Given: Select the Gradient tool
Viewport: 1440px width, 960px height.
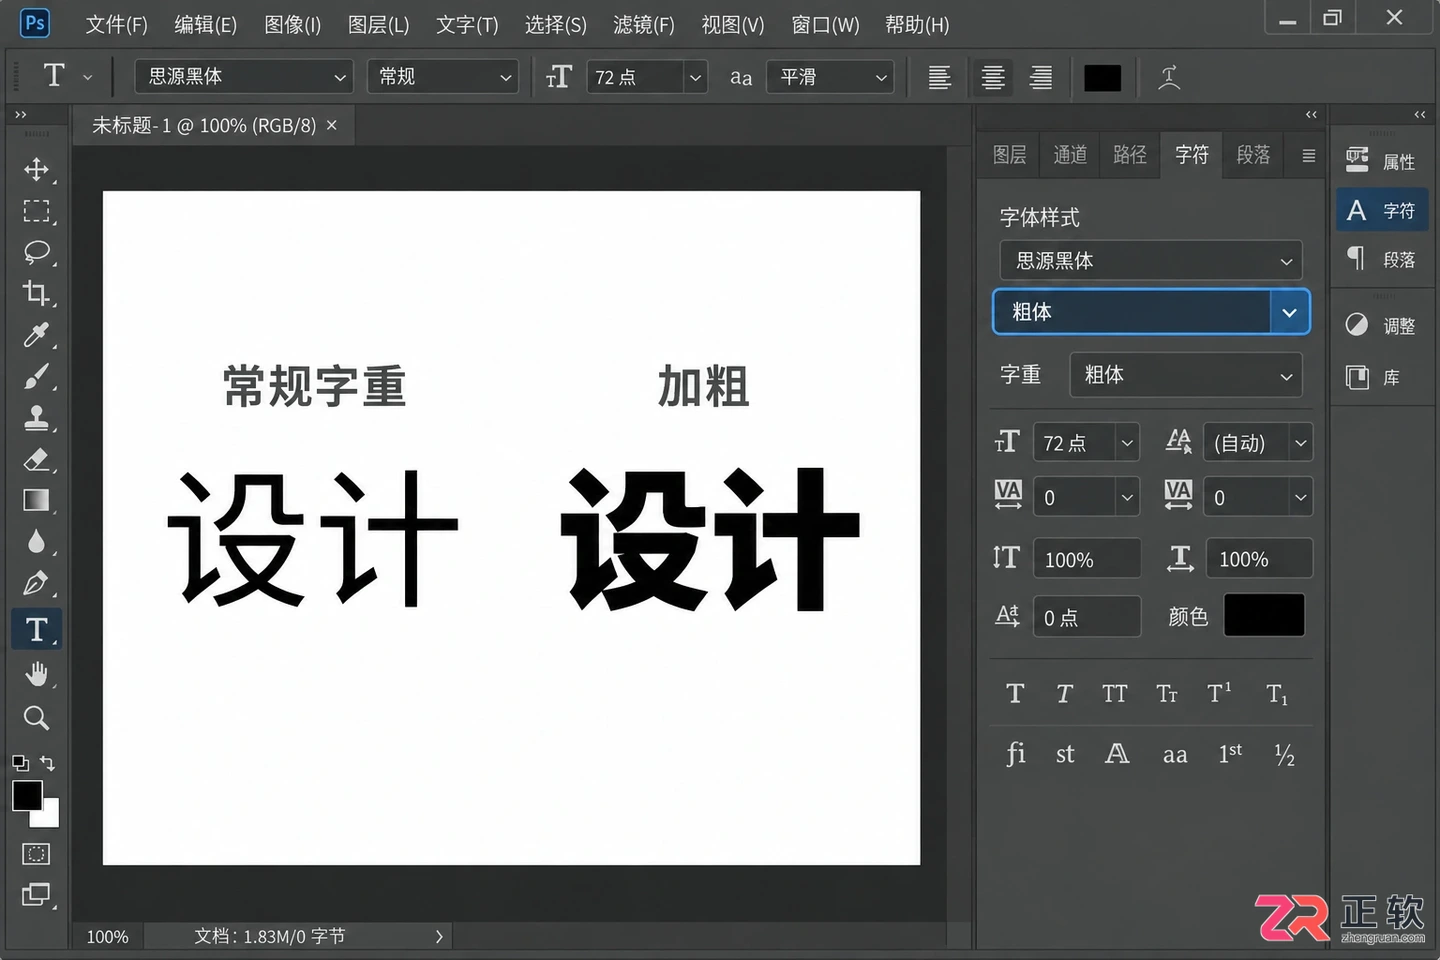Looking at the screenshot, I should click(x=37, y=500).
